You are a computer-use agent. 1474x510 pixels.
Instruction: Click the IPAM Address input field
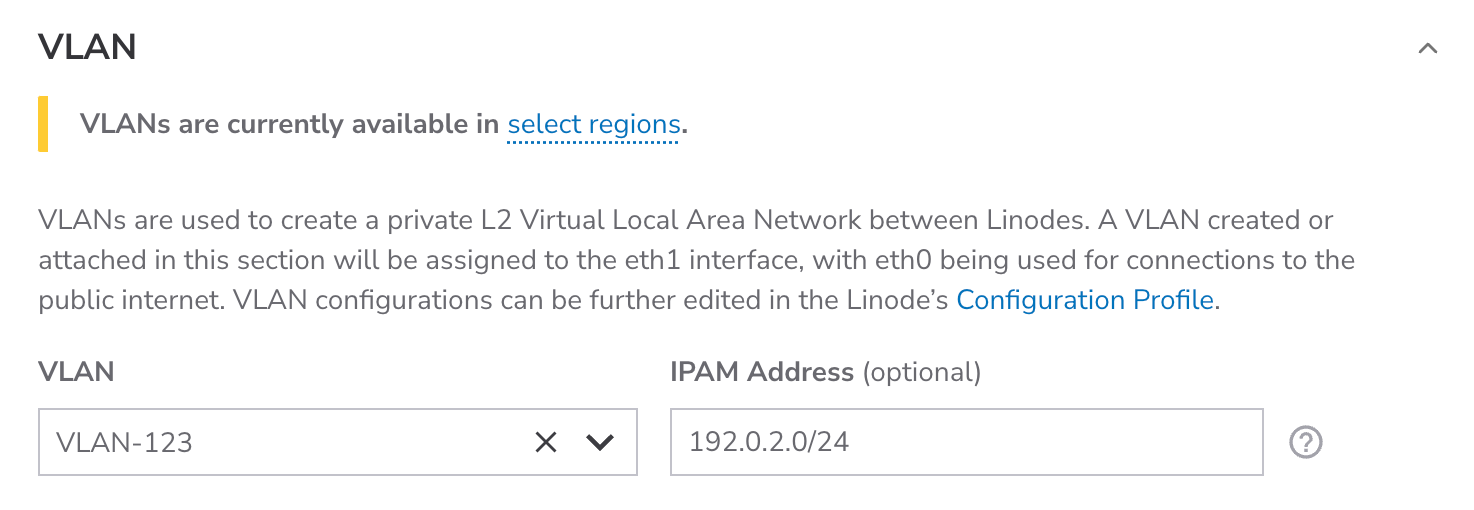point(966,442)
